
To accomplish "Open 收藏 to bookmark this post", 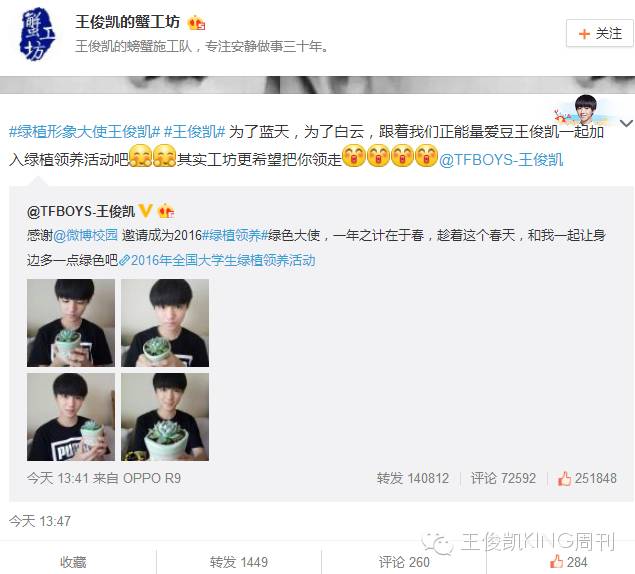I will pos(73,562).
